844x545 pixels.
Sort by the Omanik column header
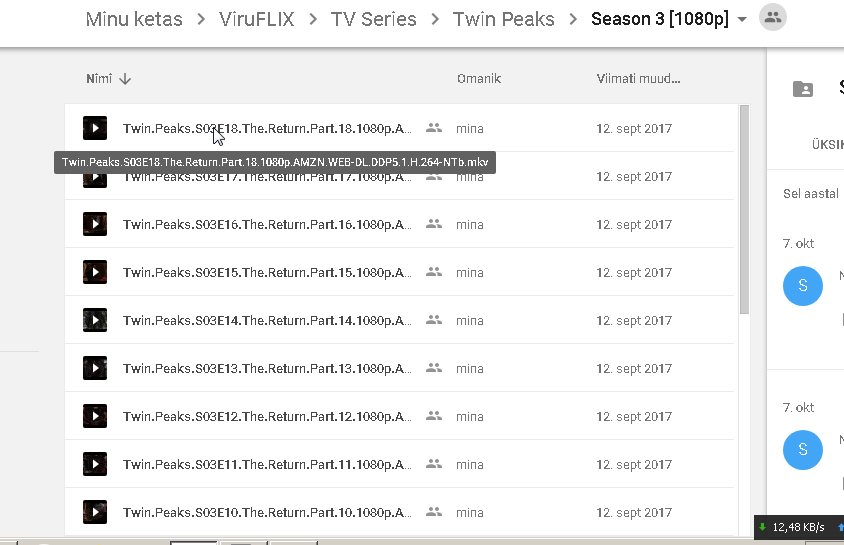[x=479, y=79]
